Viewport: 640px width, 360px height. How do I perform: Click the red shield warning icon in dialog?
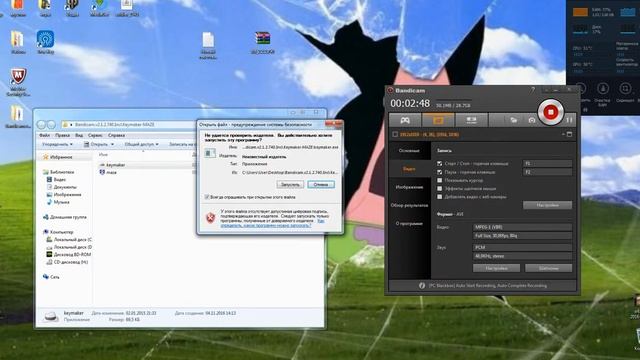210,217
